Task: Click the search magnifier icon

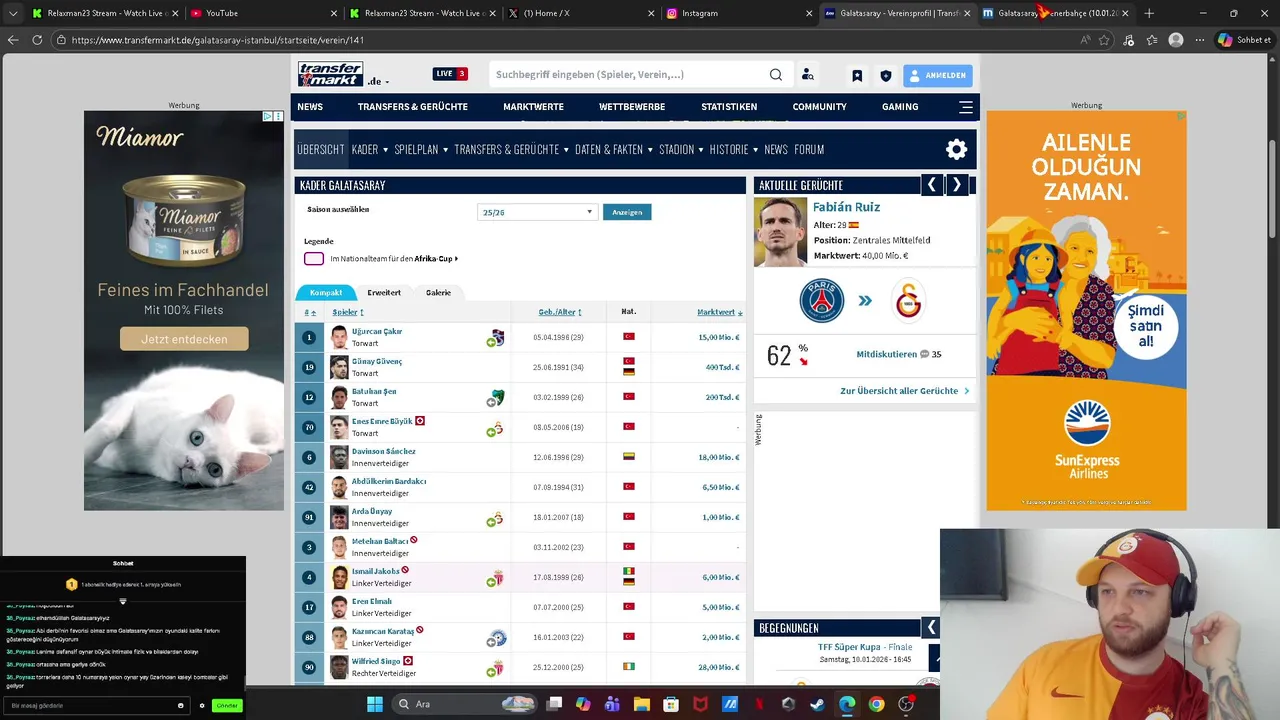Action: click(x=775, y=75)
